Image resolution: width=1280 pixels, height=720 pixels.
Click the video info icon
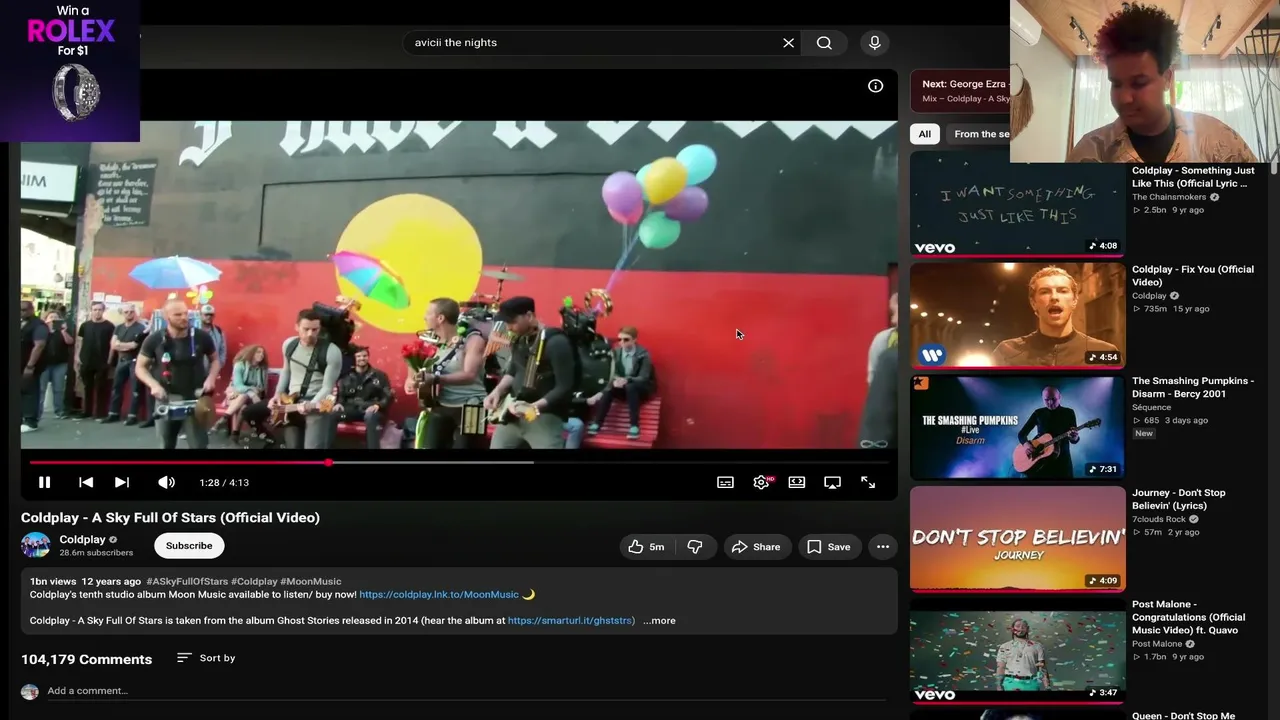875,86
